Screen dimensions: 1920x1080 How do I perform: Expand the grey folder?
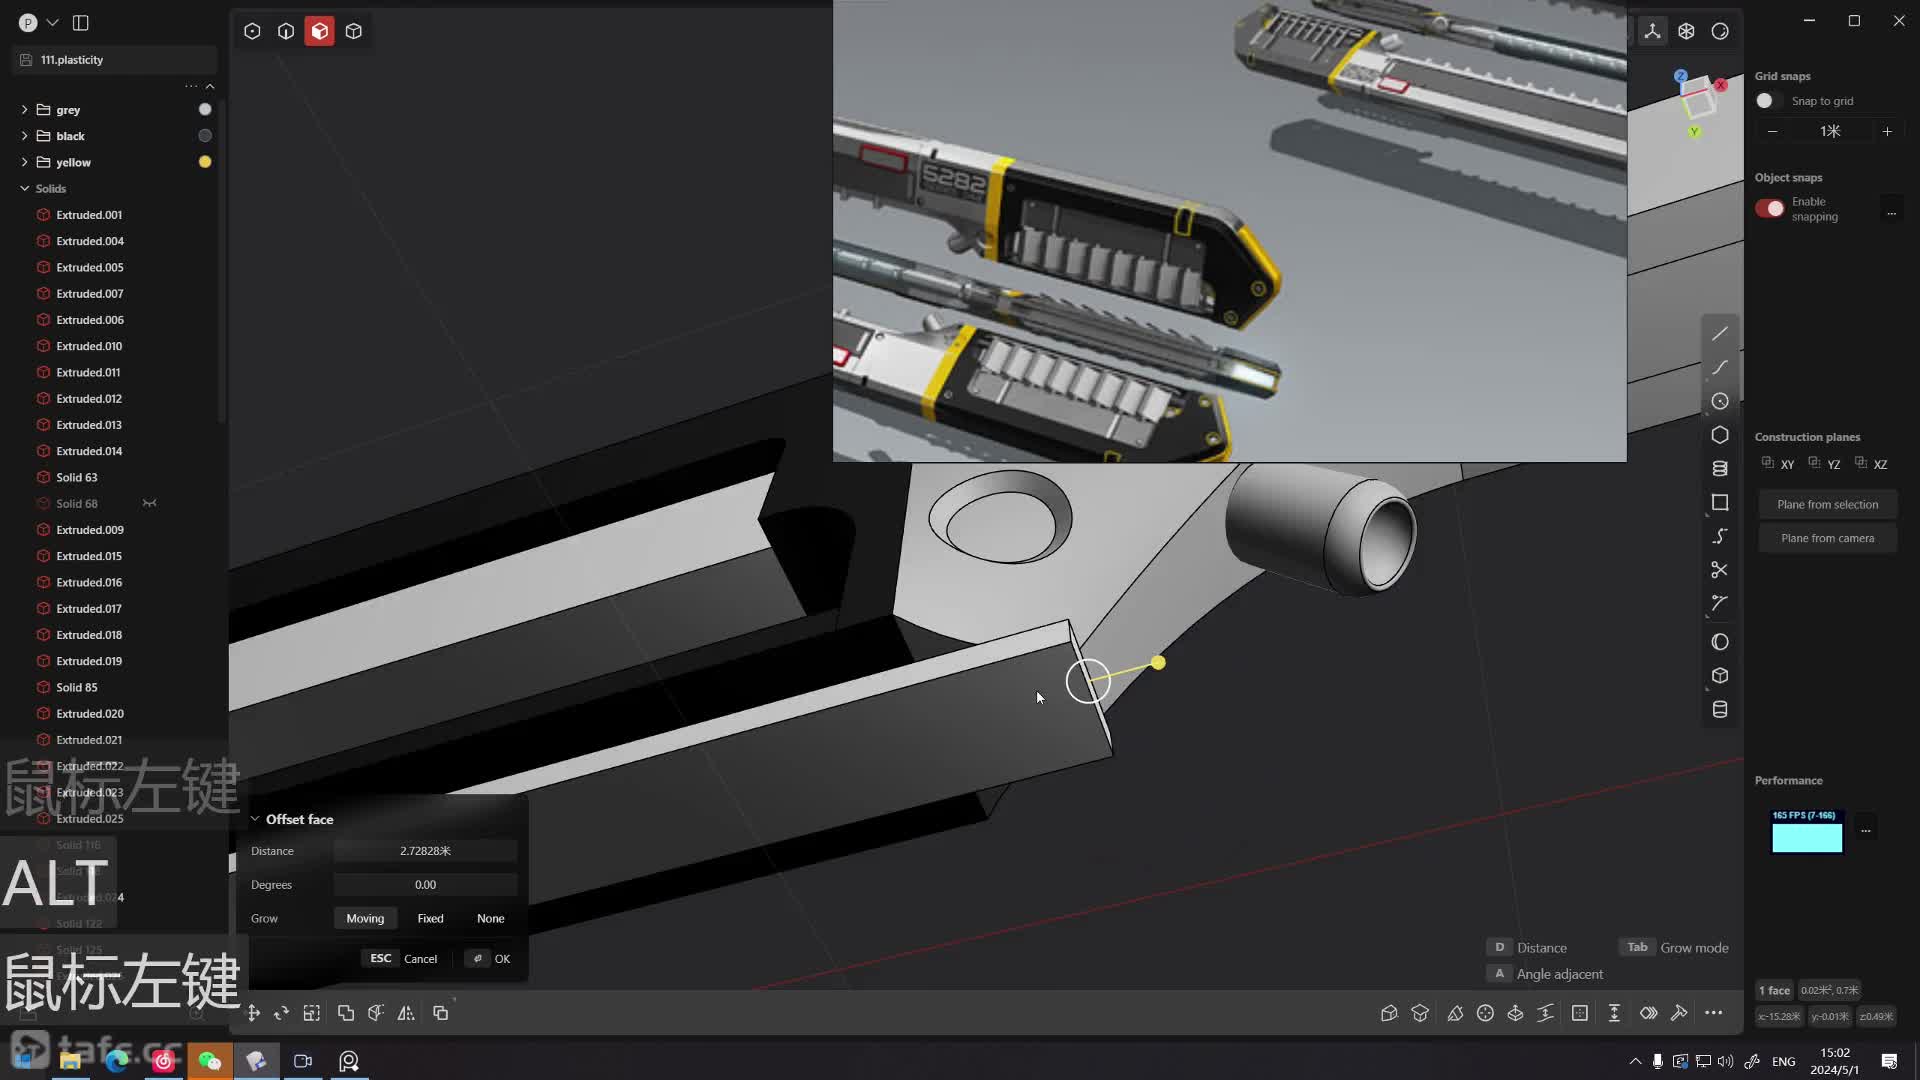(x=24, y=109)
